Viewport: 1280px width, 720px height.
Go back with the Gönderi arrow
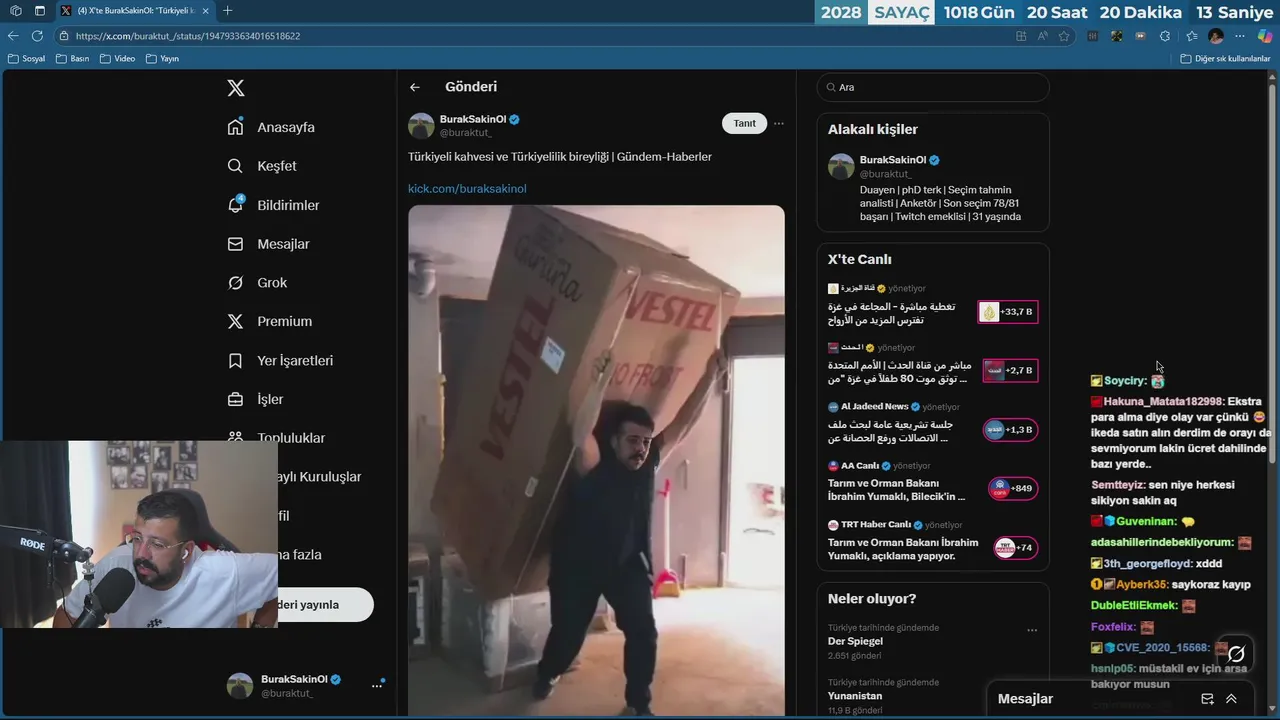tap(415, 87)
